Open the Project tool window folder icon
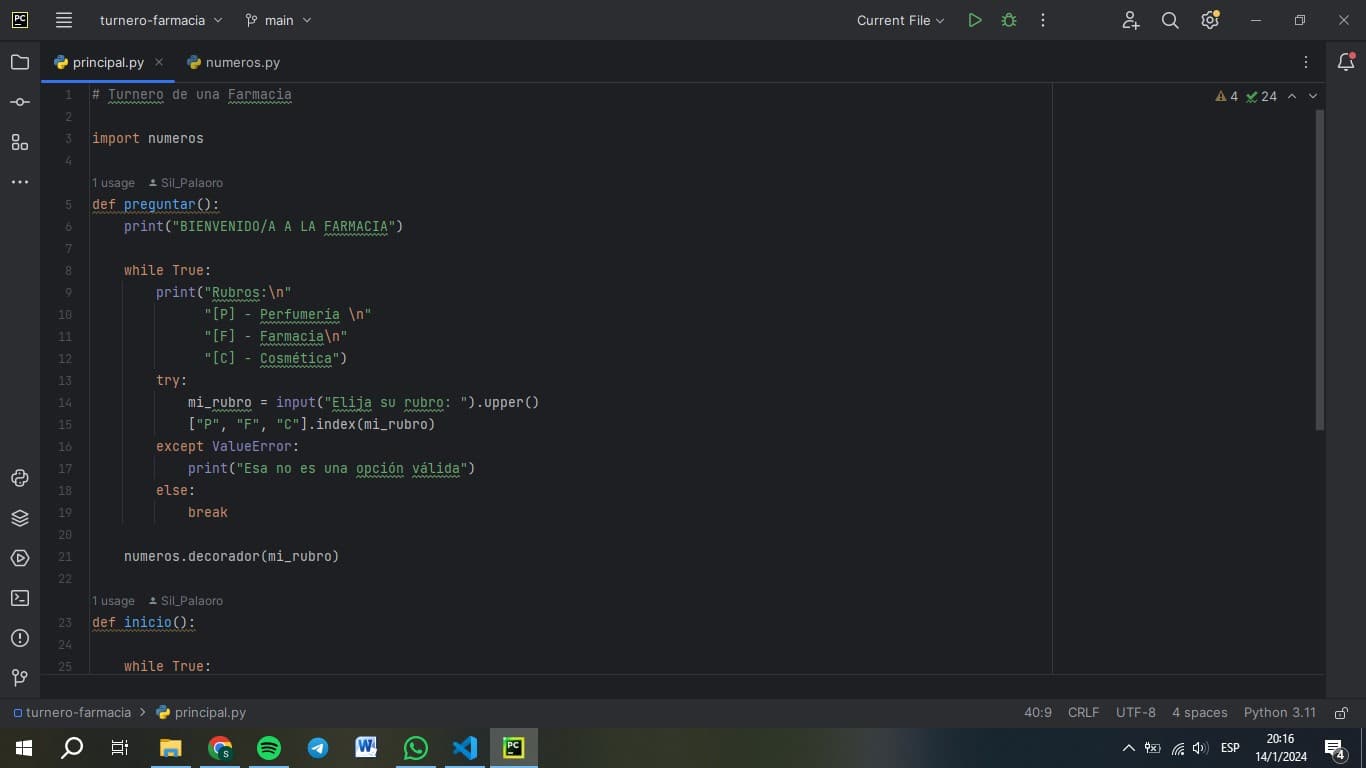1366x768 pixels. click(20, 62)
